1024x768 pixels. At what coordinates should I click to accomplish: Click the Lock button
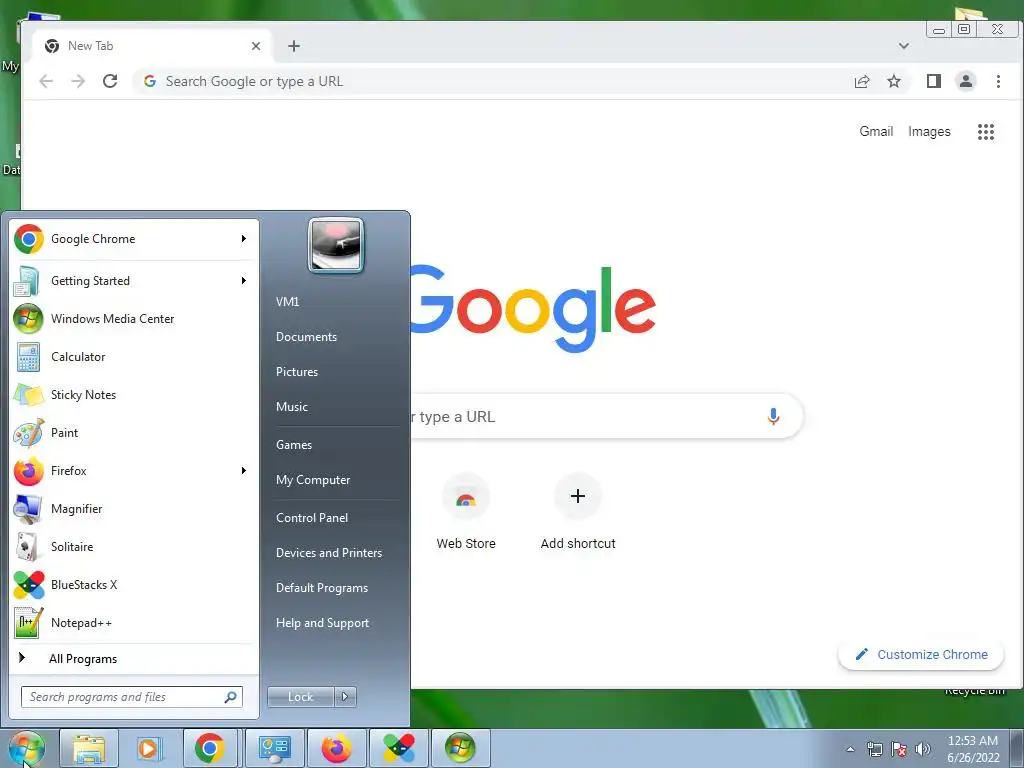point(301,697)
